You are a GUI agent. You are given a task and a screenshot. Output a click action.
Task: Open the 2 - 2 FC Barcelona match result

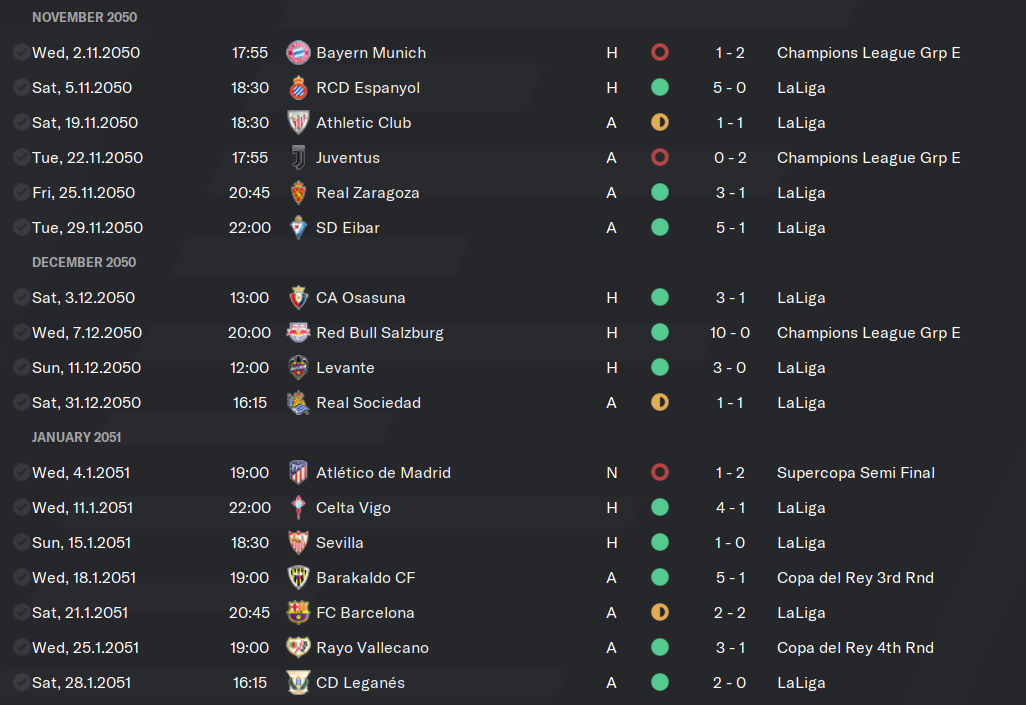pos(730,613)
